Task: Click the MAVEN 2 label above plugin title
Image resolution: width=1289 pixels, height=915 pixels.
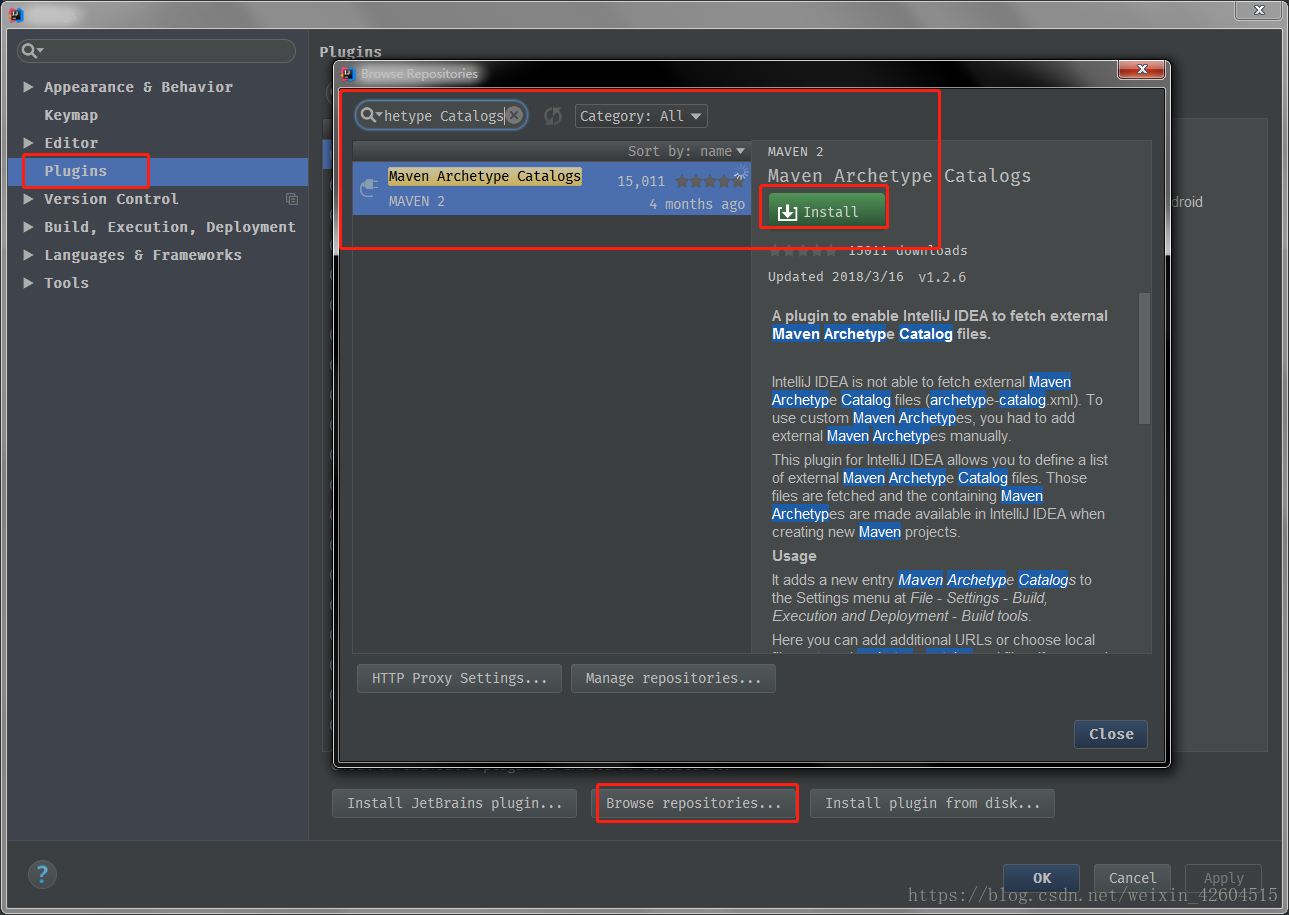Action: pyautogui.click(x=796, y=152)
